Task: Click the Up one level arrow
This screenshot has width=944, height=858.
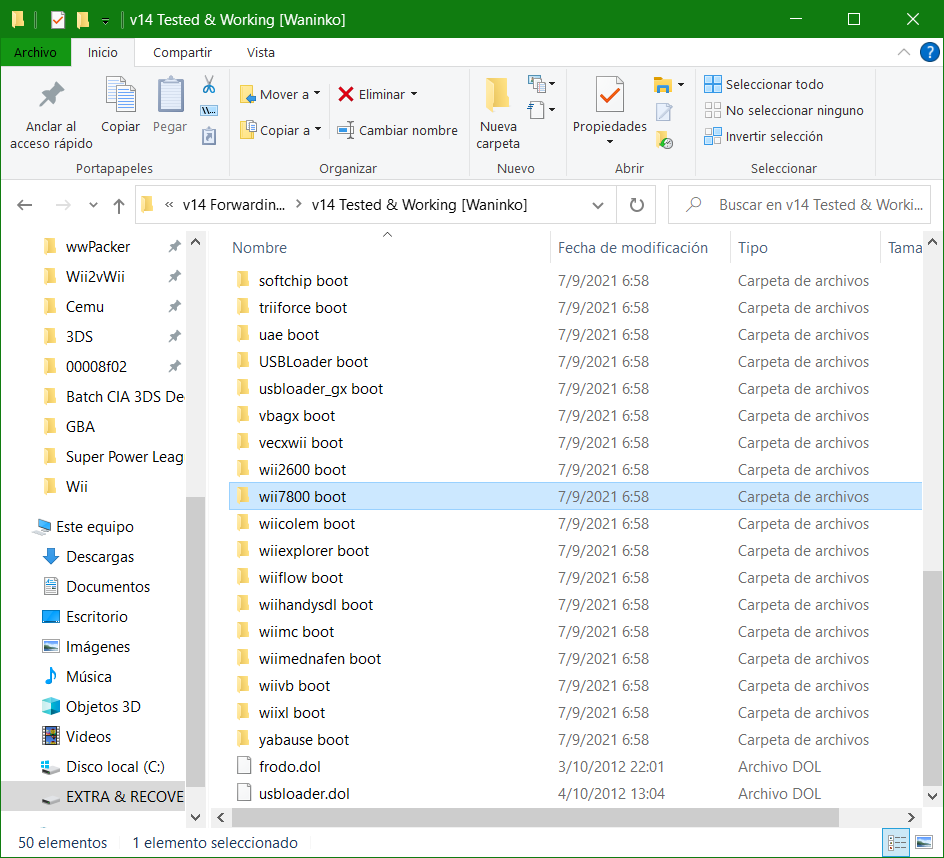Action: tap(119, 206)
